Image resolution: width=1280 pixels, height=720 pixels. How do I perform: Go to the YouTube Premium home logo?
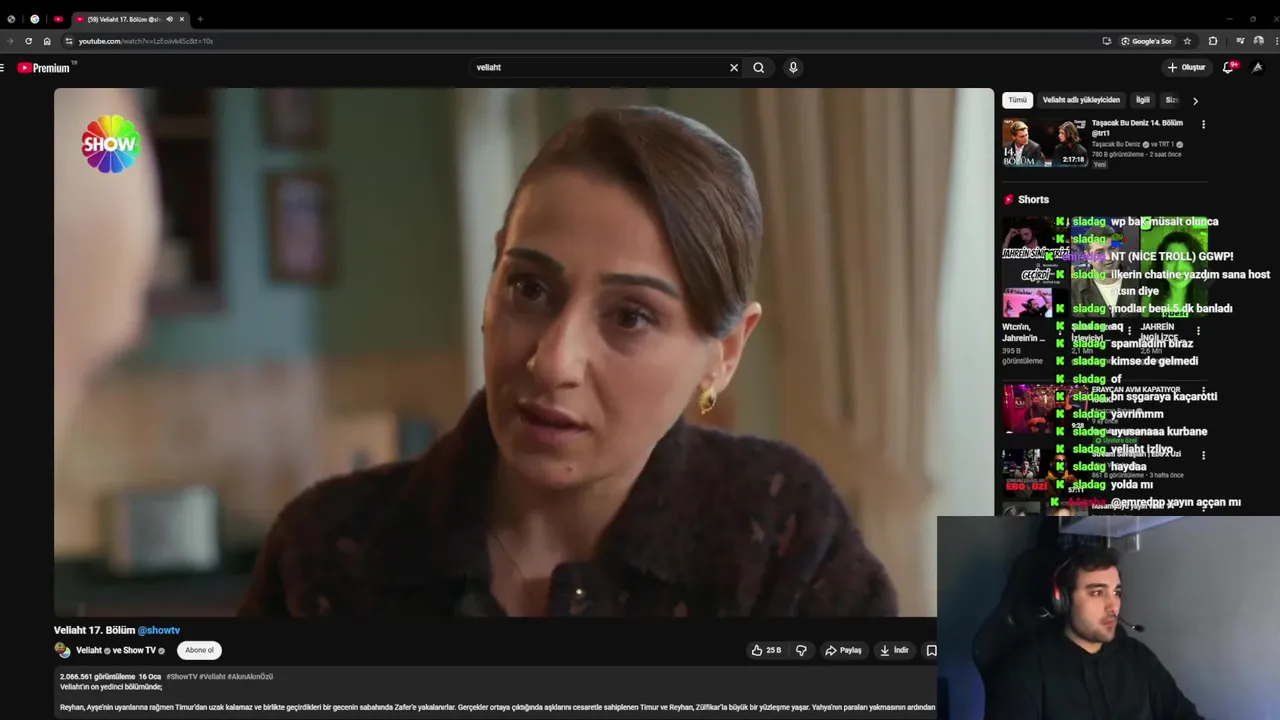(44, 68)
